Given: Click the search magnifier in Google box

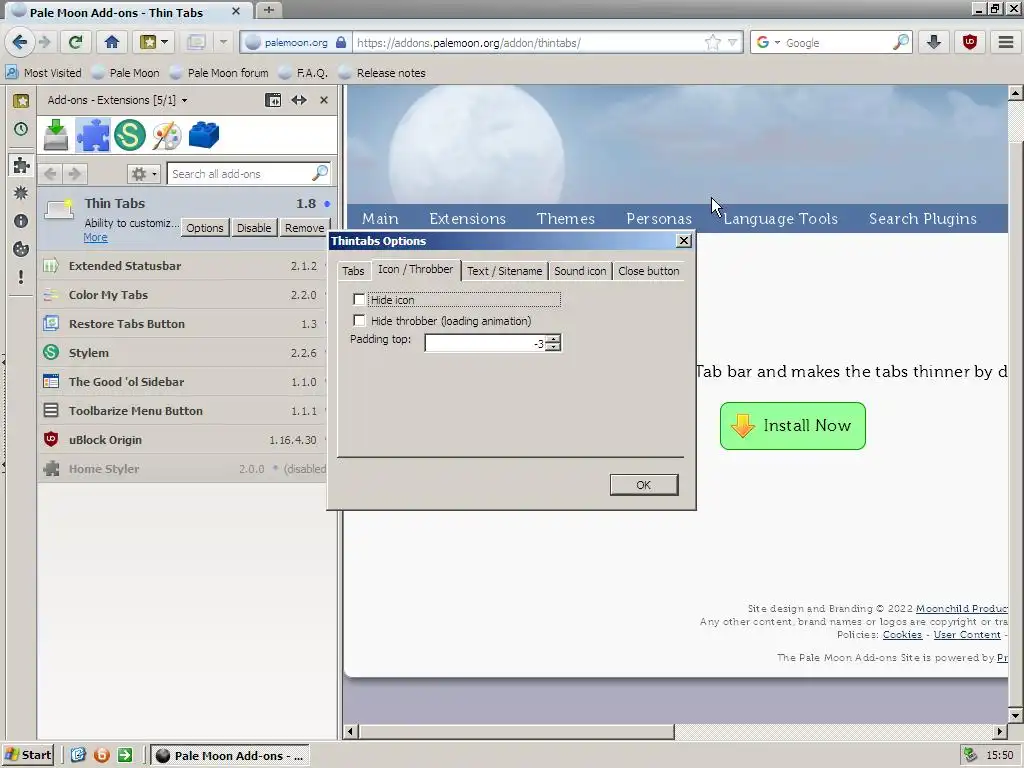Looking at the screenshot, I should [x=901, y=42].
